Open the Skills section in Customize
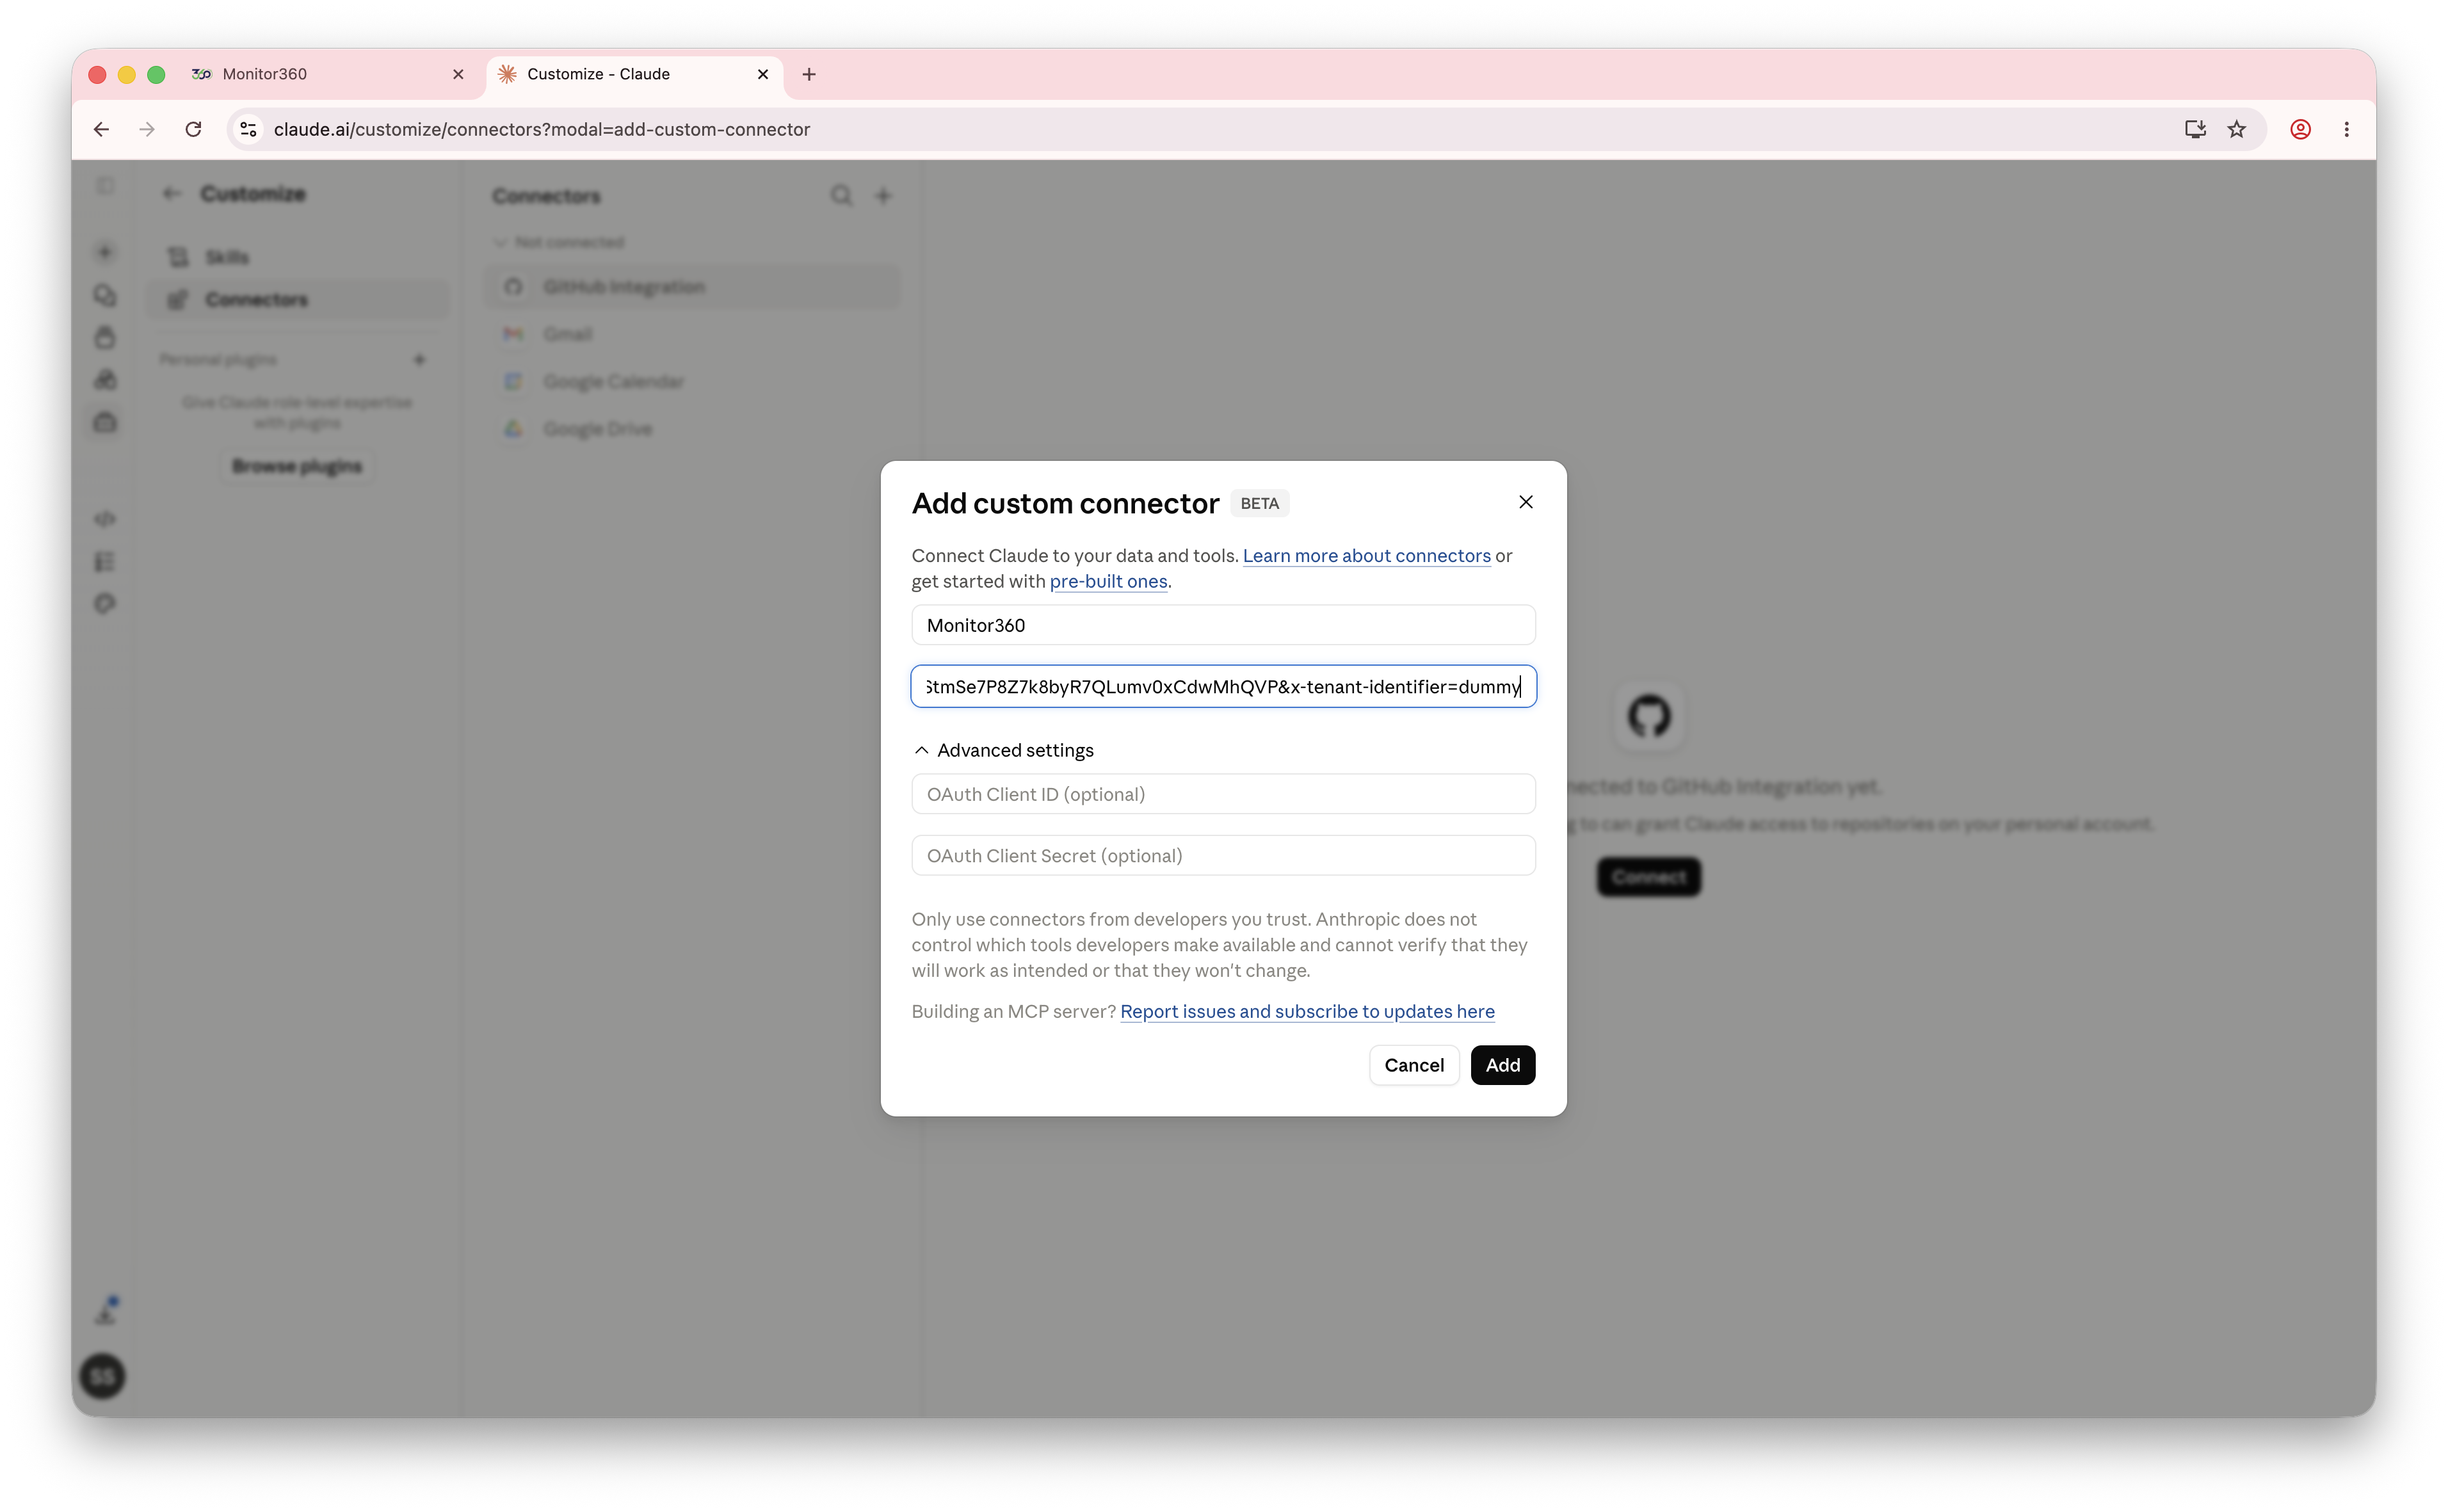2448x1512 pixels. 298,257
